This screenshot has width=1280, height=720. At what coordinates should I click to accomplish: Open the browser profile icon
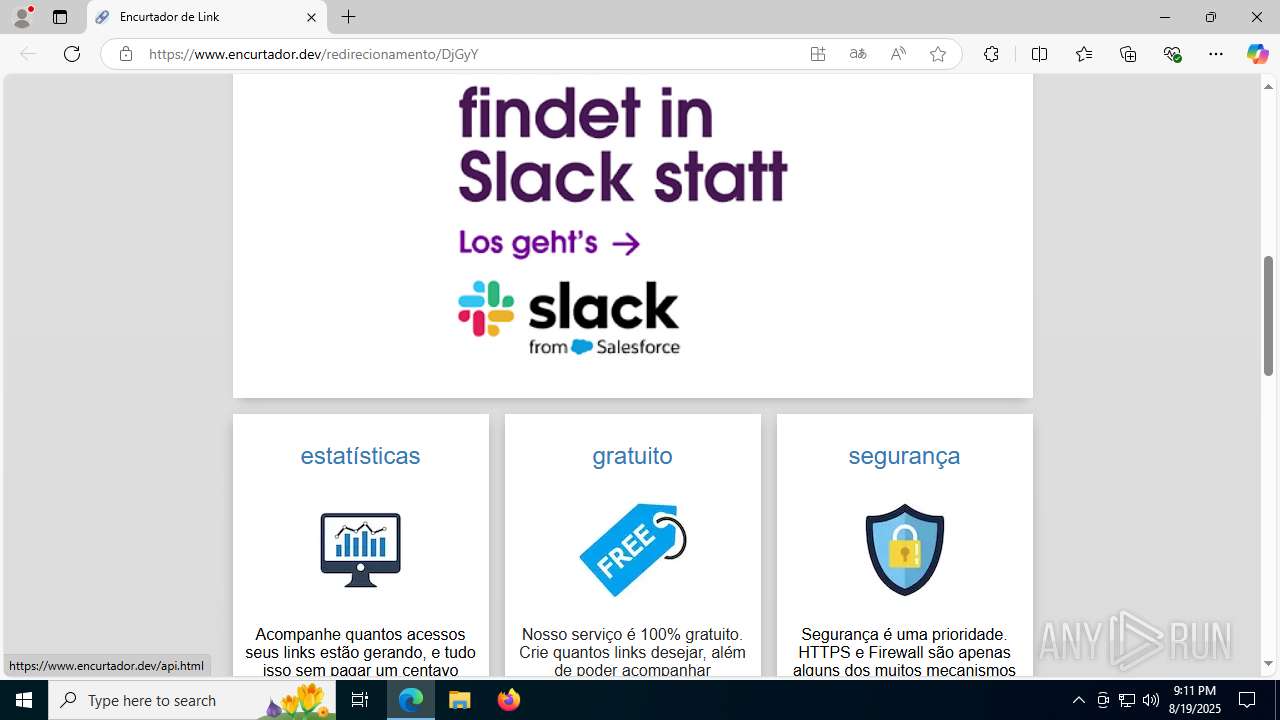click(x=22, y=17)
